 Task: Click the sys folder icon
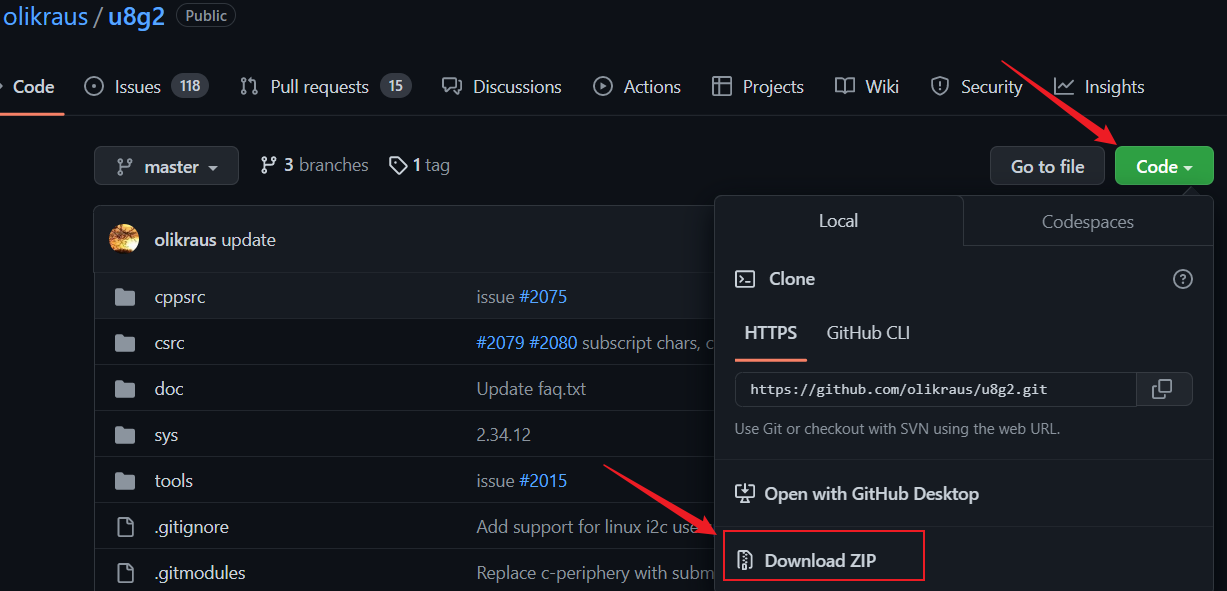(125, 435)
